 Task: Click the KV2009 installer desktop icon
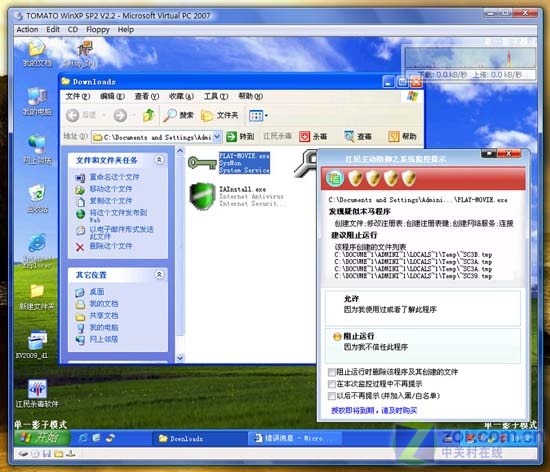(36, 344)
